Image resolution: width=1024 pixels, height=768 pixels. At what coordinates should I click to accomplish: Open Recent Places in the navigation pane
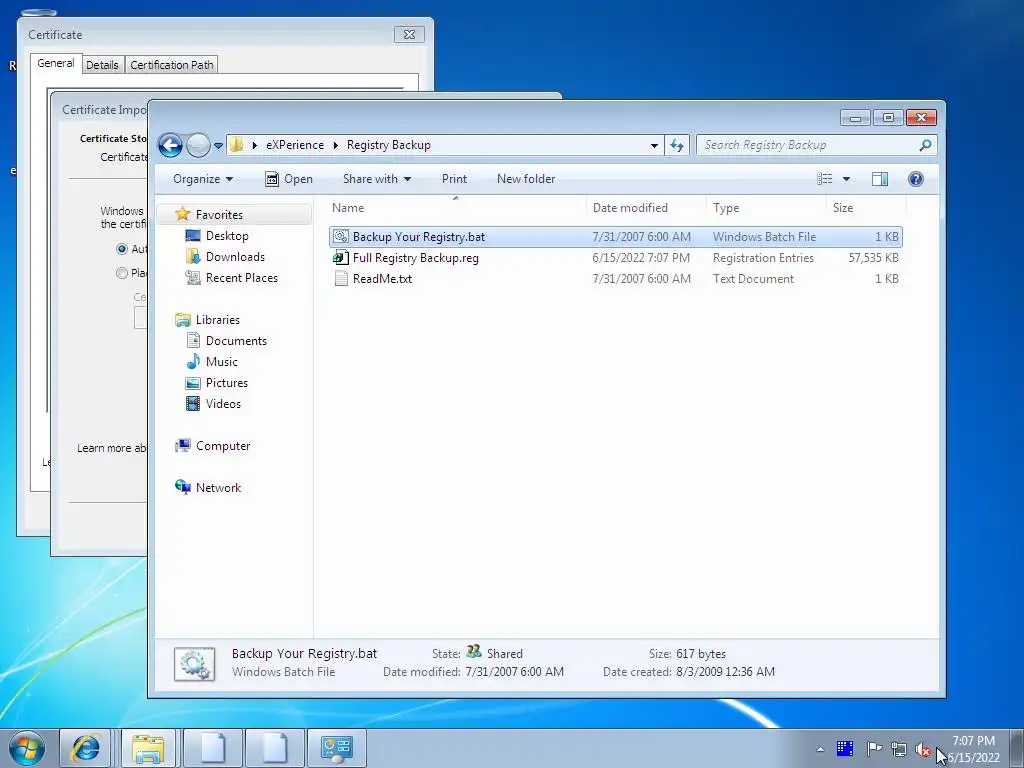pyautogui.click(x=232, y=278)
